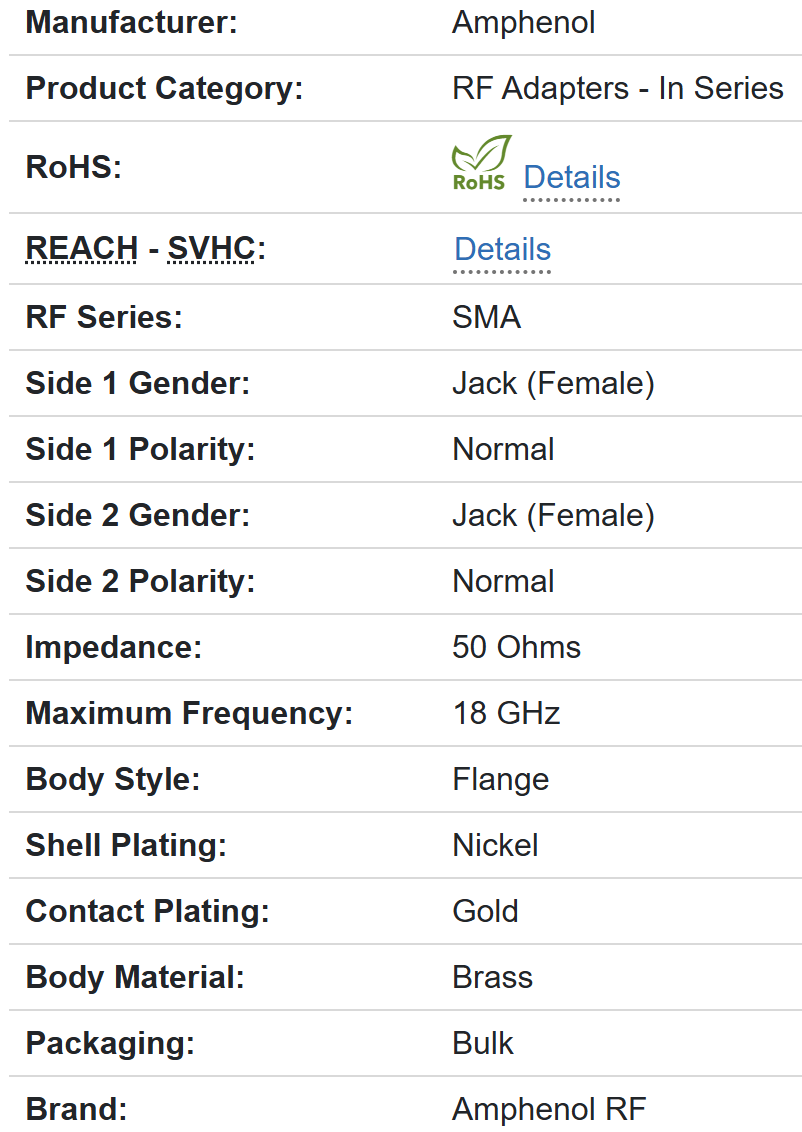802x1132 pixels.
Task: Click the Brass body material value
Action: pyautogui.click(x=492, y=978)
